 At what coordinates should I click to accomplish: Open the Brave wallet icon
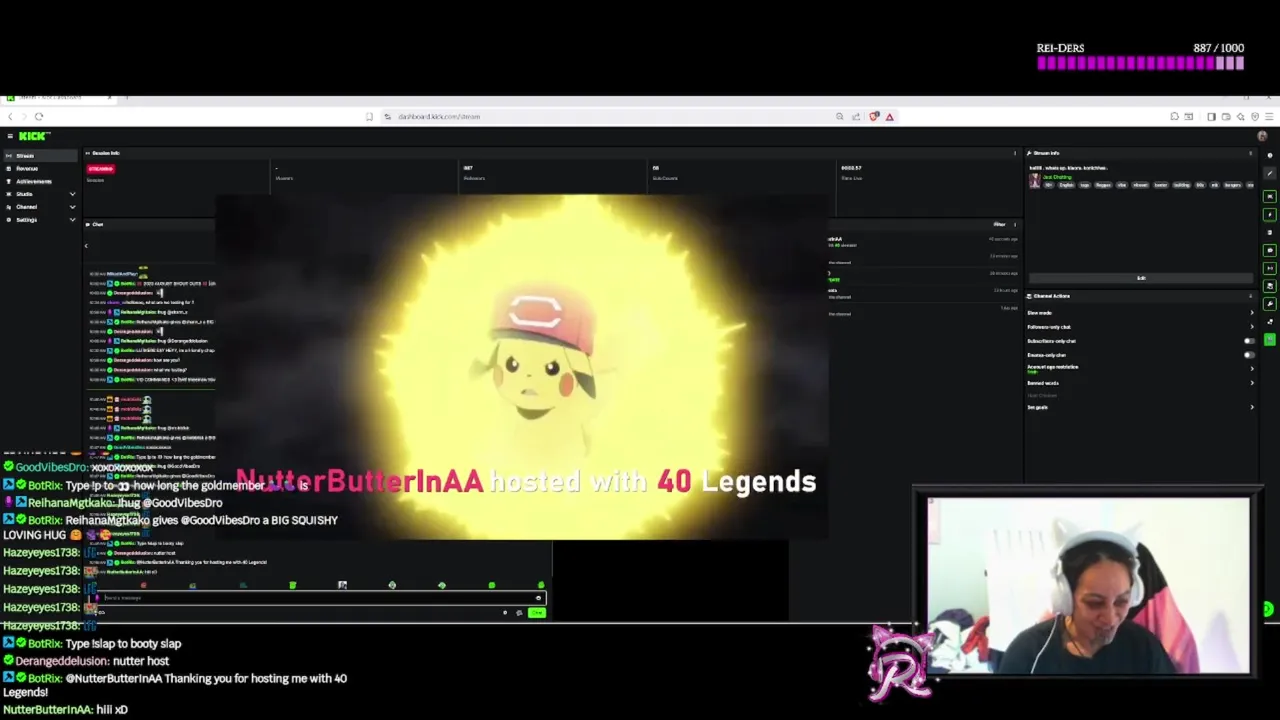[x=1225, y=116]
